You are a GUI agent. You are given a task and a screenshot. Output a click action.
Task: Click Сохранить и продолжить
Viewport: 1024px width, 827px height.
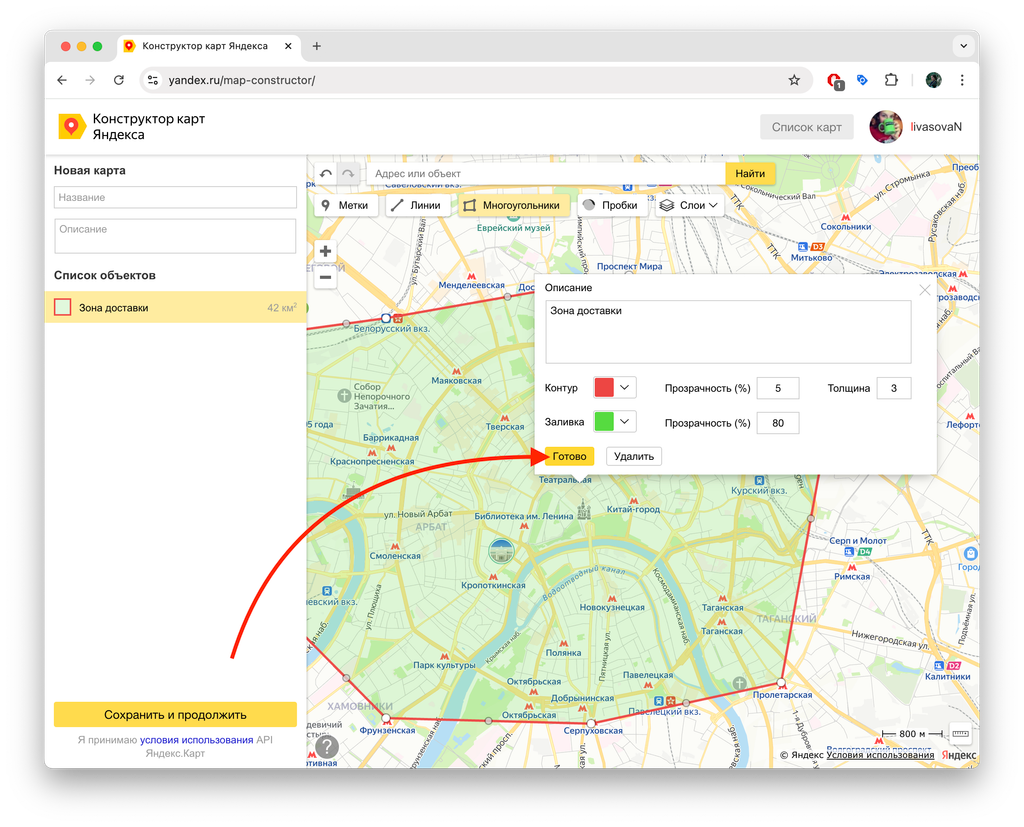pos(175,715)
